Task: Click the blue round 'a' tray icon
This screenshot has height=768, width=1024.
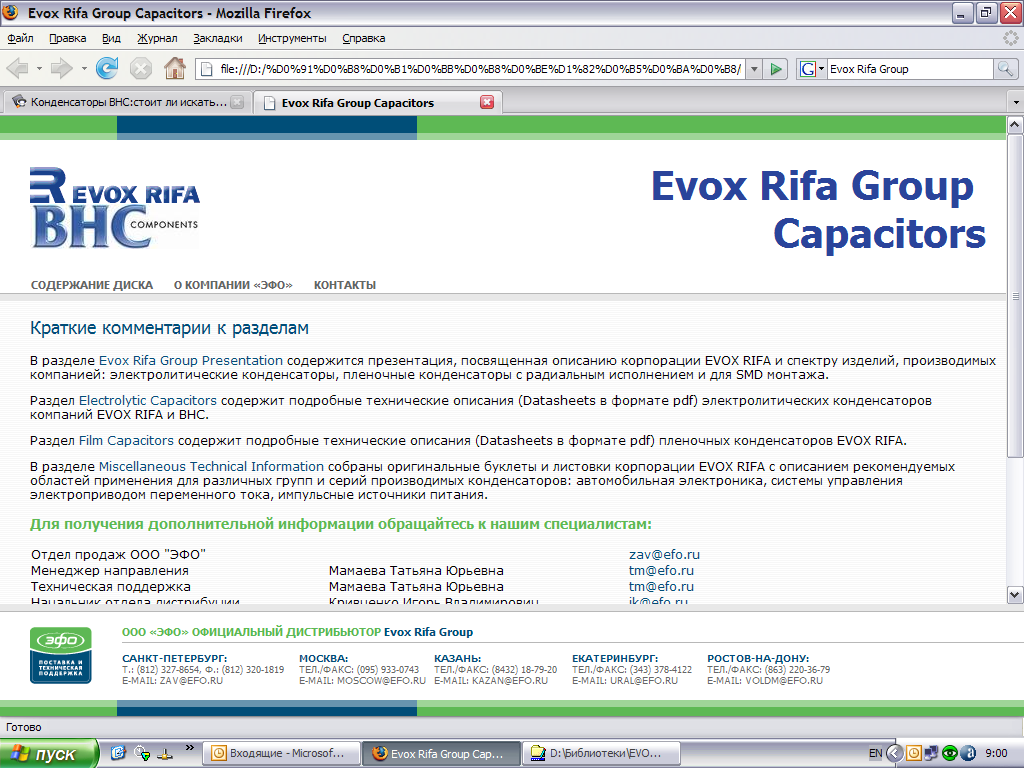Action: click(x=968, y=754)
